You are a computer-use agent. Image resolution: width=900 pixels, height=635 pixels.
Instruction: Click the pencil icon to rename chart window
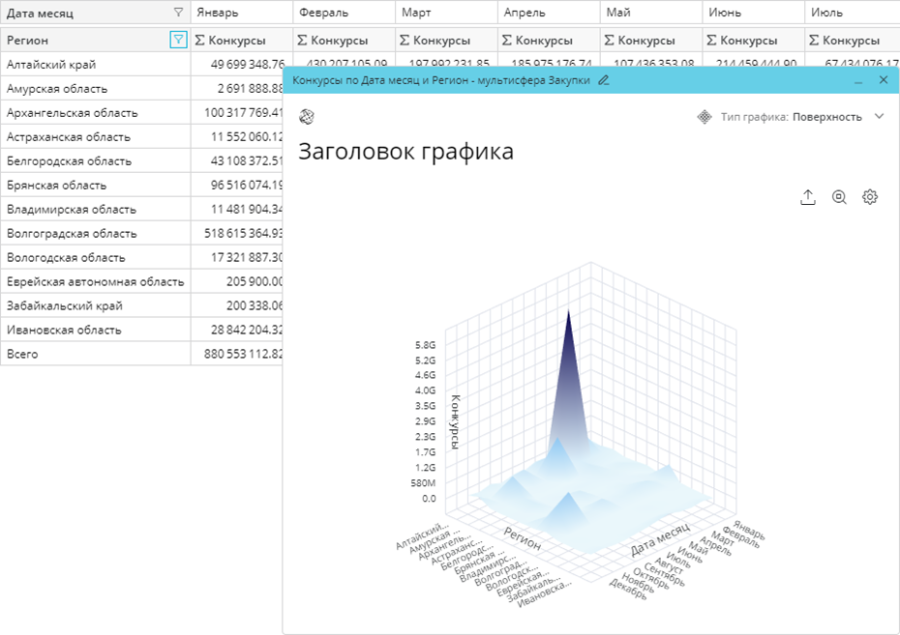(x=603, y=80)
